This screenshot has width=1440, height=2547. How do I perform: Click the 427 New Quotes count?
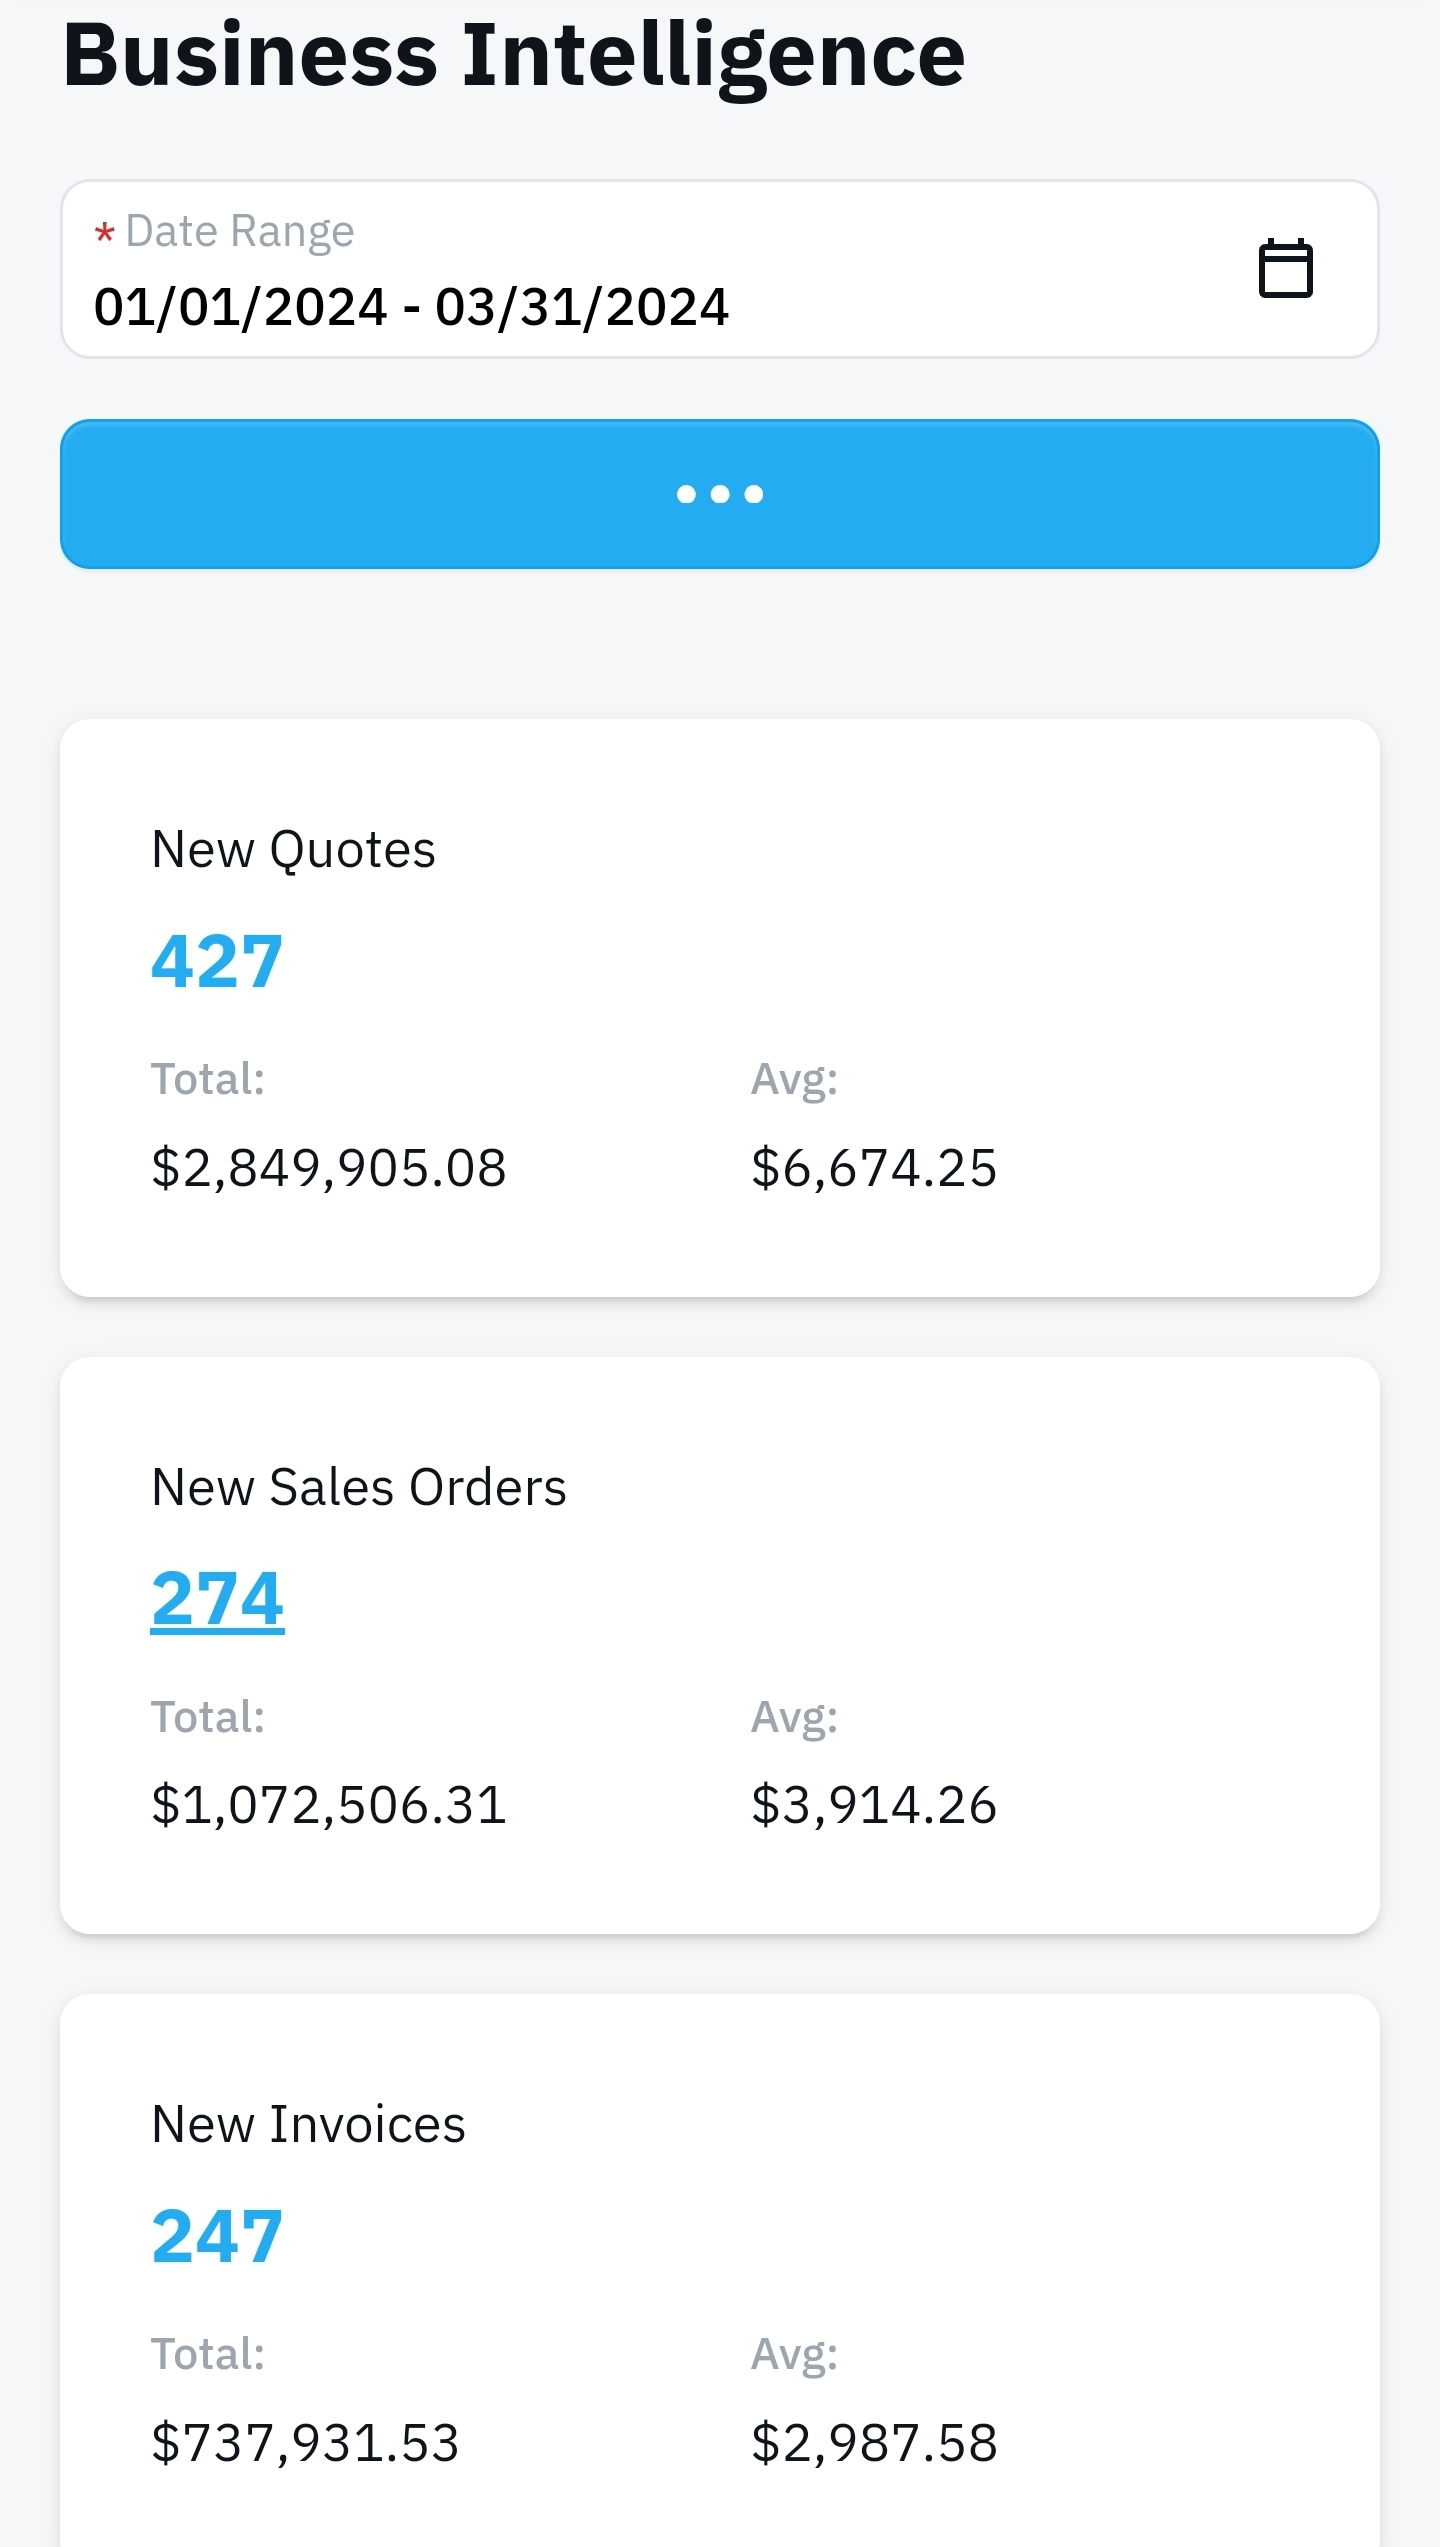tap(217, 961)
